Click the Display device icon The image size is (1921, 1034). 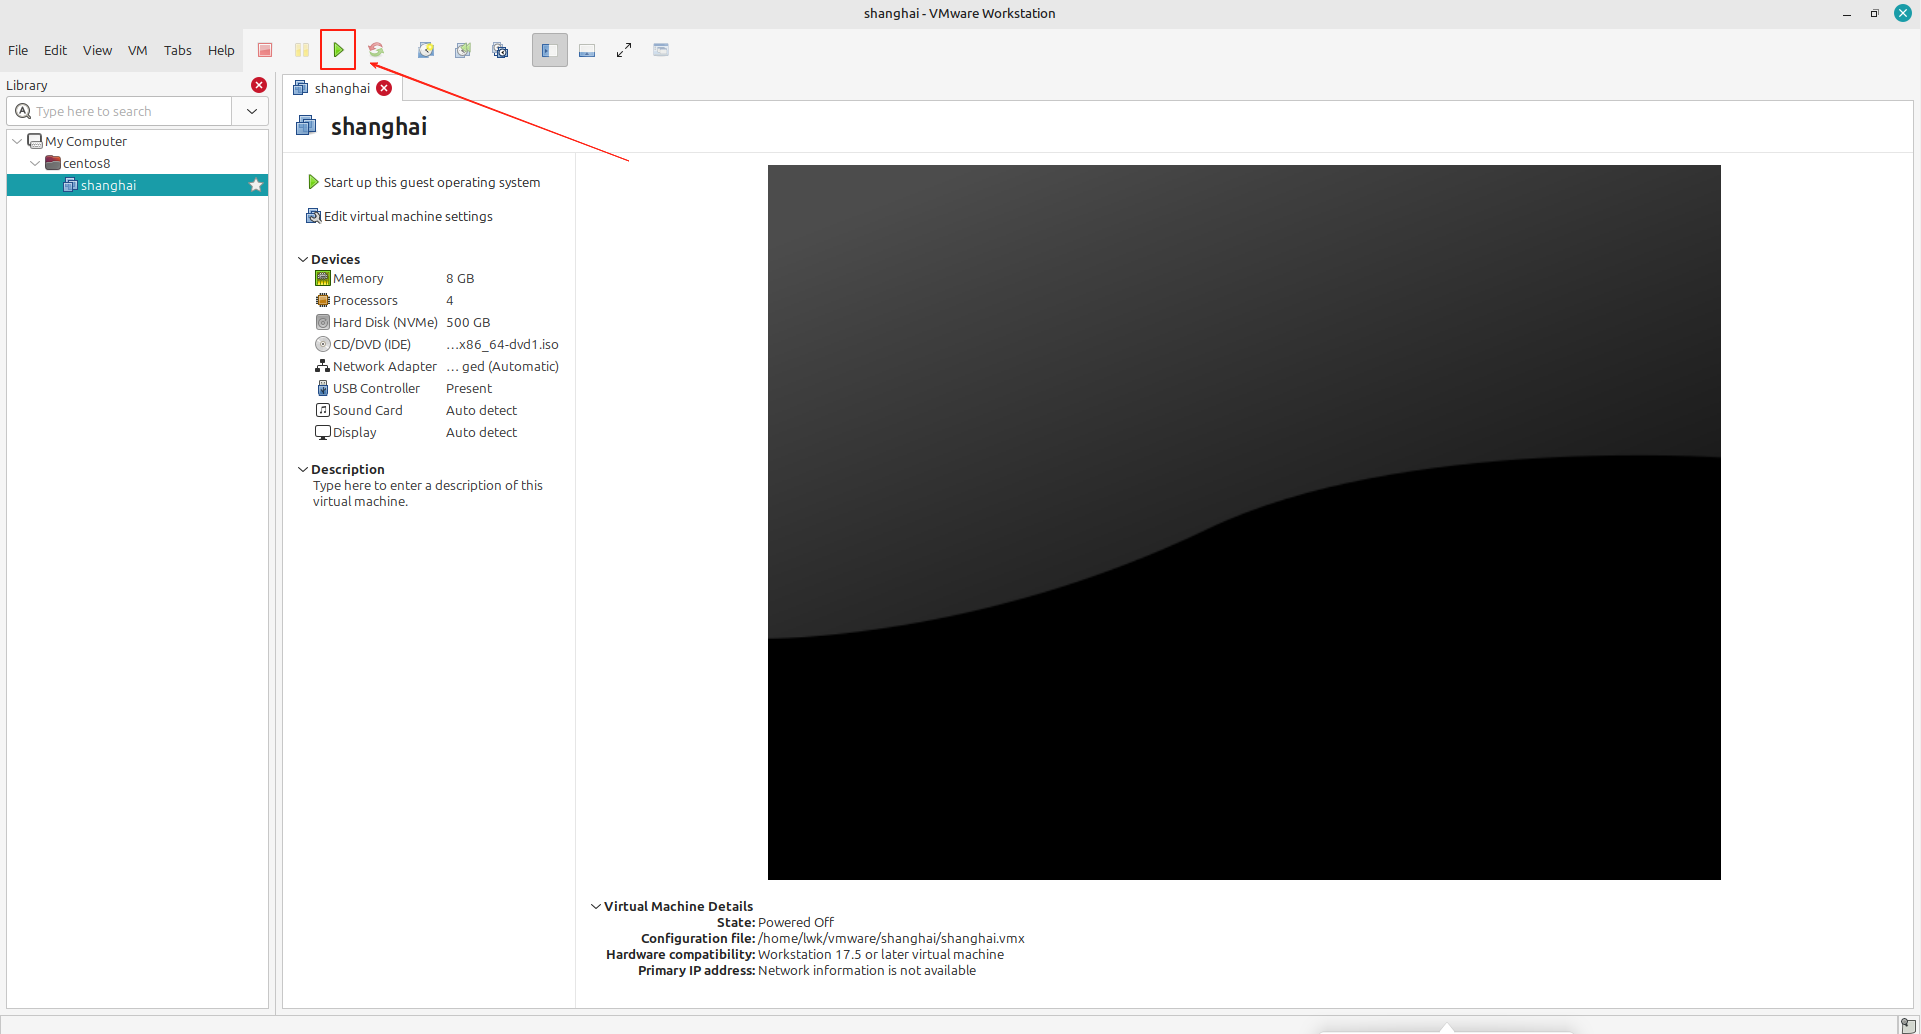coord(323,432)
